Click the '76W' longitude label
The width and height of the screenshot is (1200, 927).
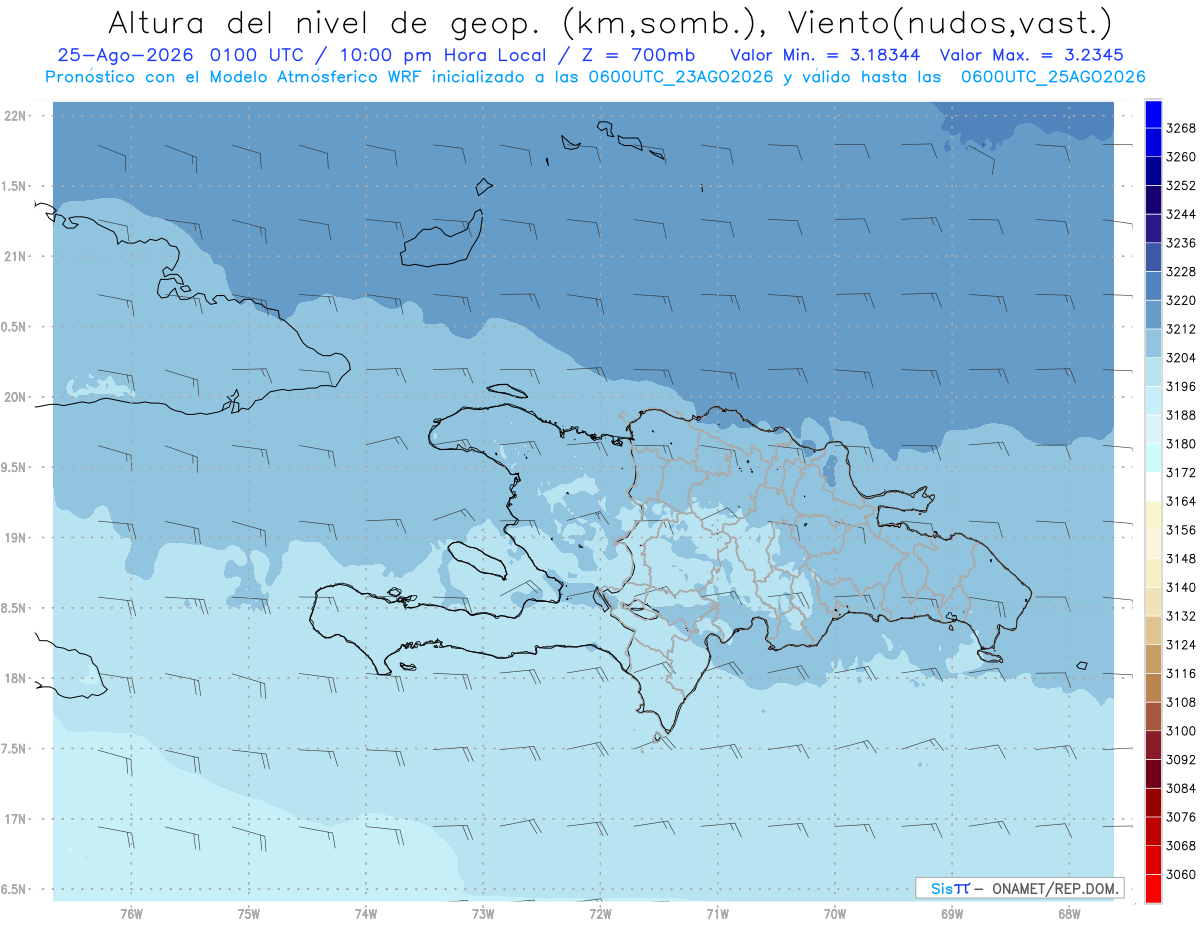[131, 913]
